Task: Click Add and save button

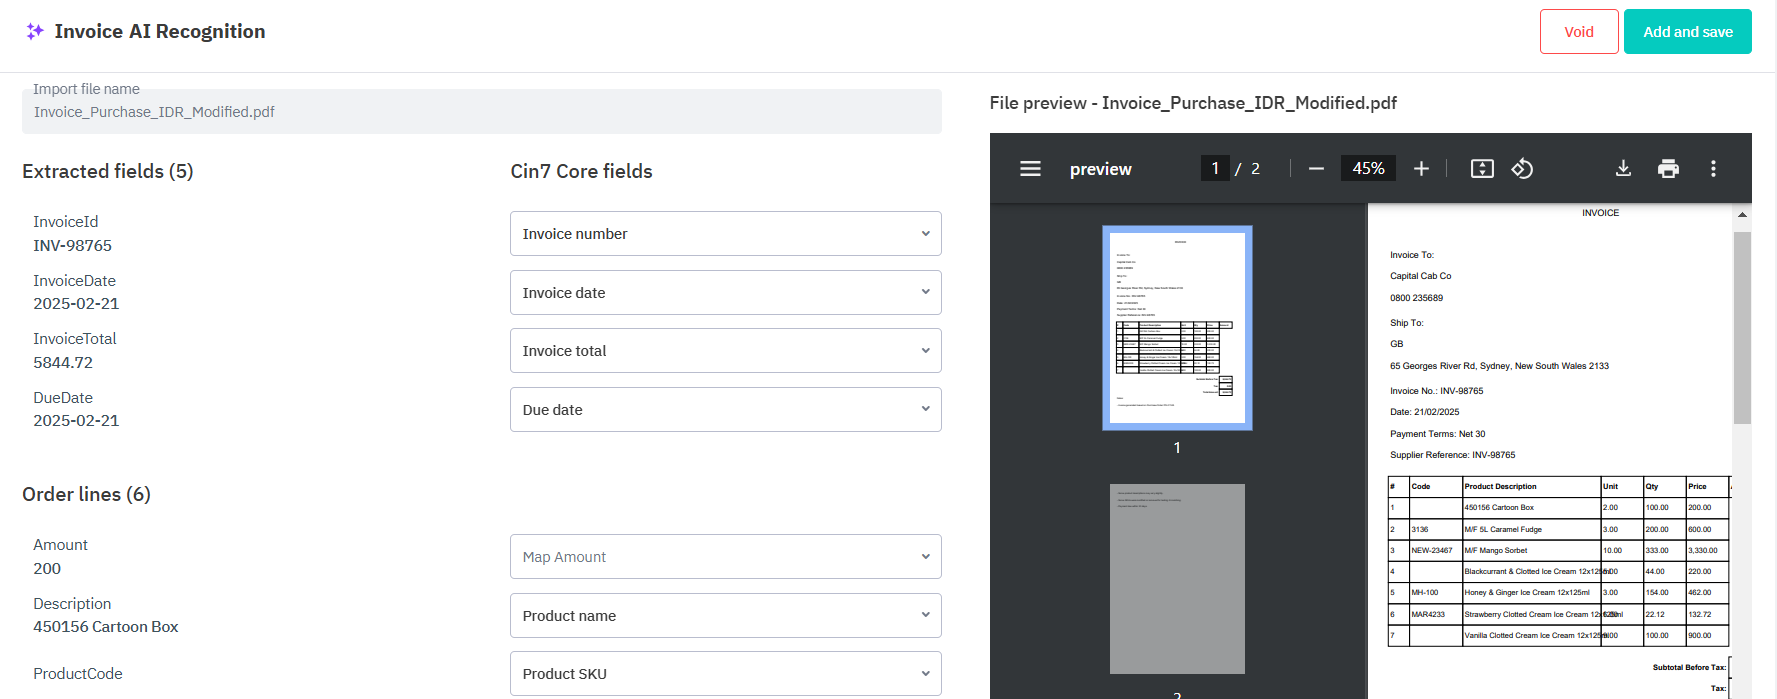Action: pyautogui.click(x=1687, y=32)
